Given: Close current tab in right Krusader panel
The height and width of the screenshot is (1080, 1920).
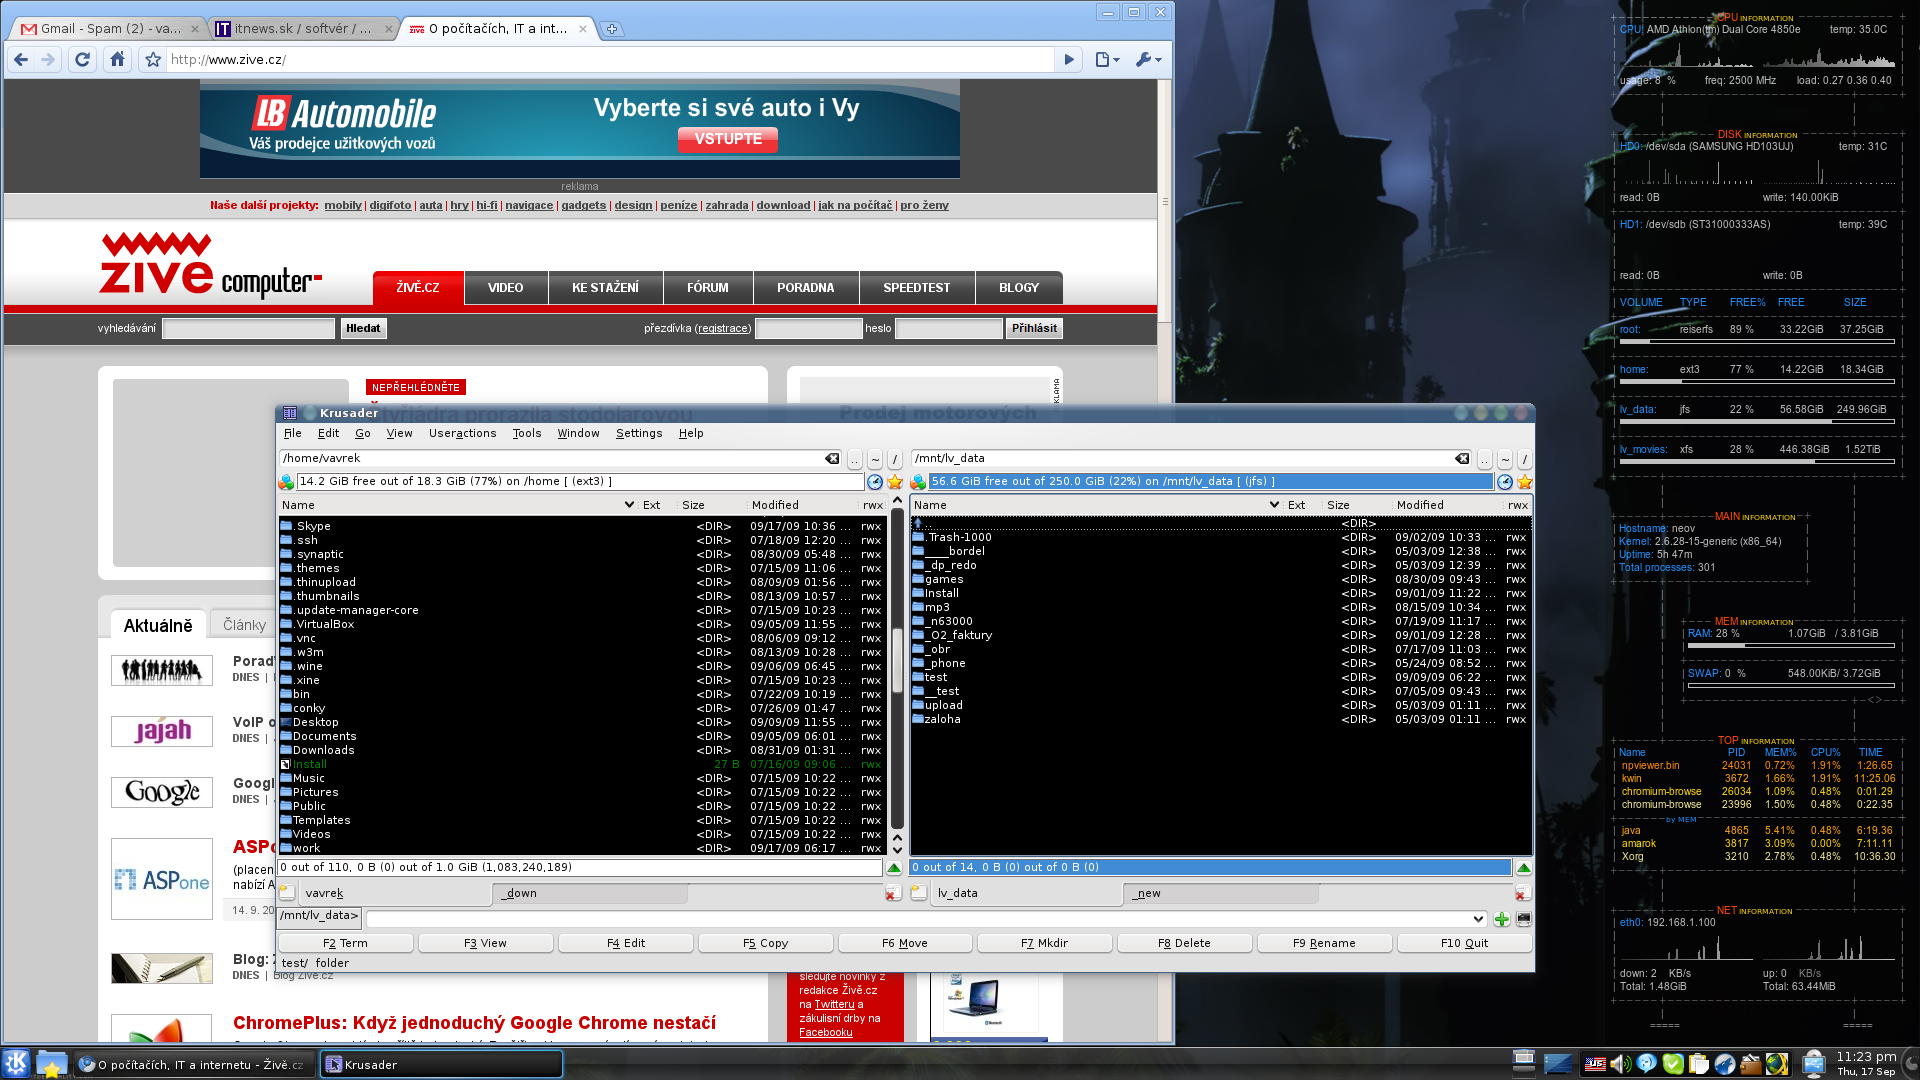Looking at the screenshot, I should (1522, 893).
